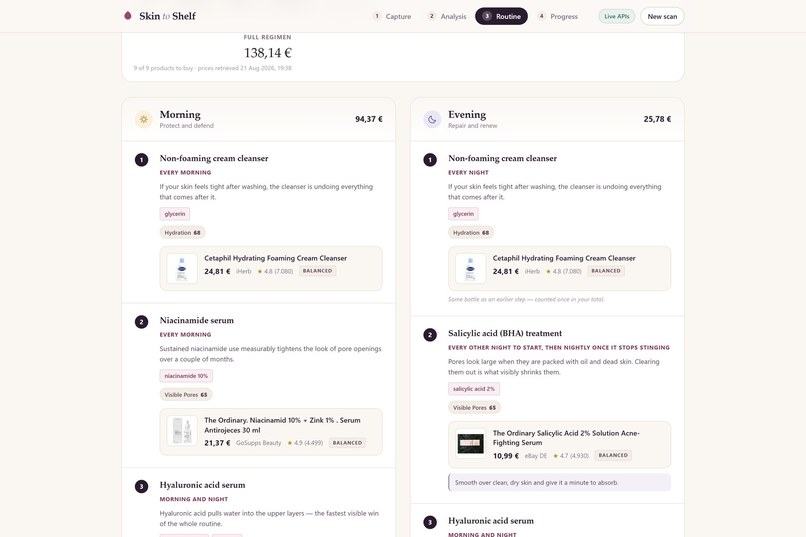The image size is (806, 537).
Task: Click the evening Hydration 68 score chip
Action: pos(471,233)
